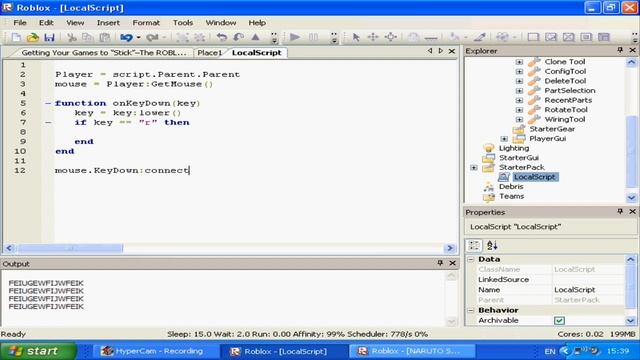Screen dimensions: 640x360
Task: Switch to Getting Your Games to Stick tab
Action: coord(104,53)
